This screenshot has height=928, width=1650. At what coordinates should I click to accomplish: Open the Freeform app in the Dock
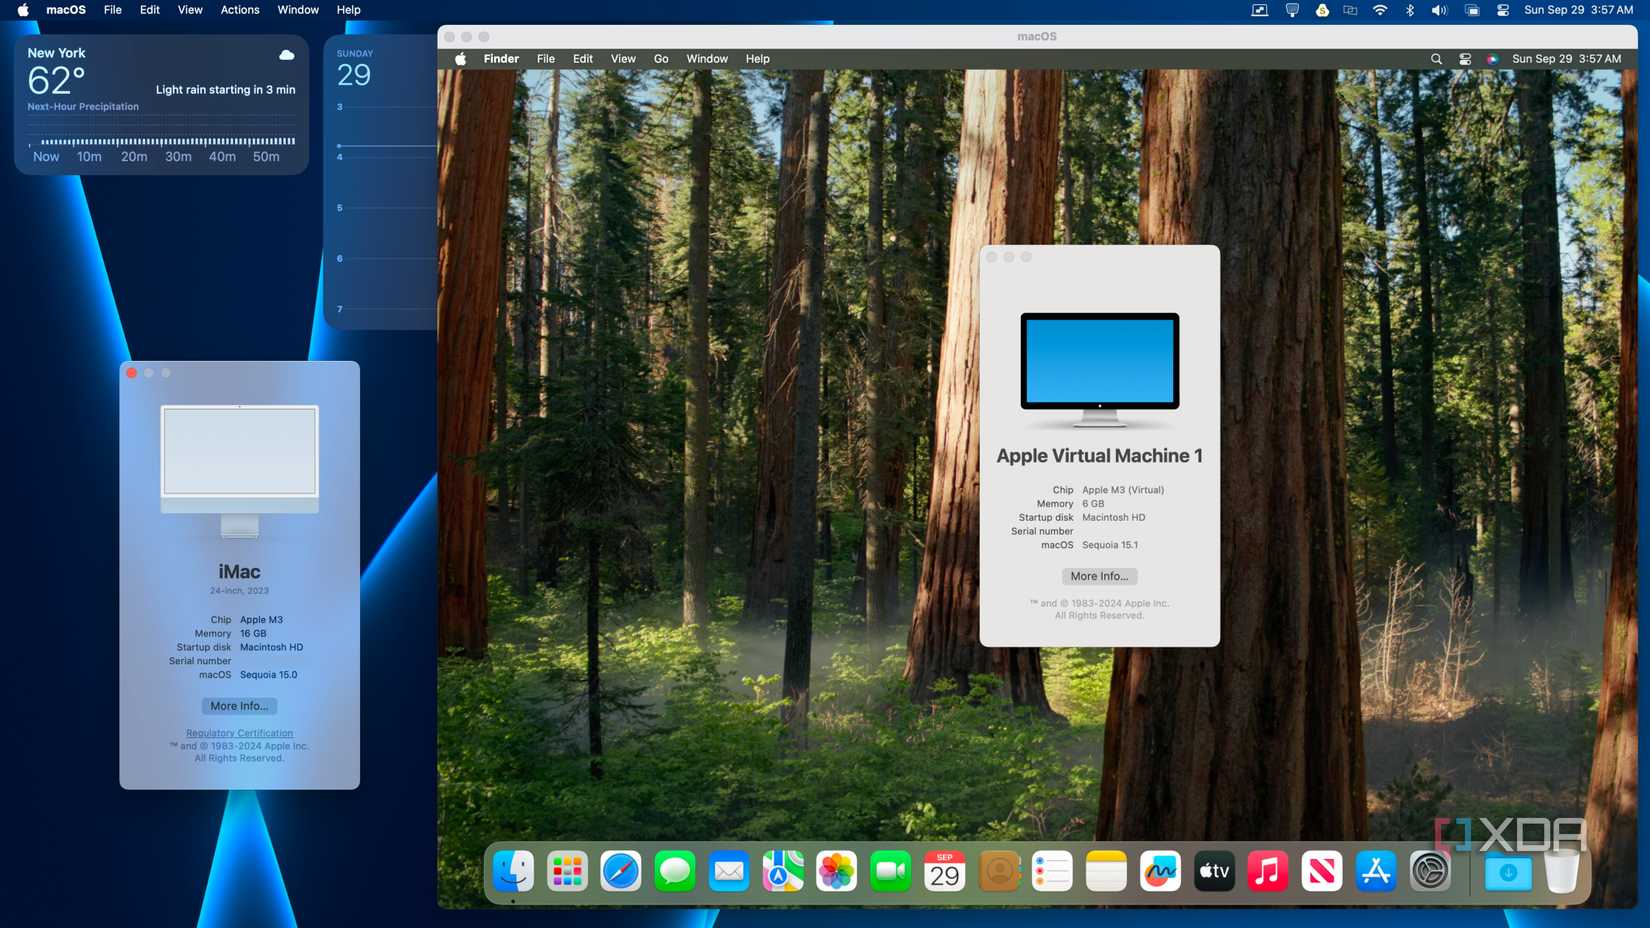(x=1160, y=871)
